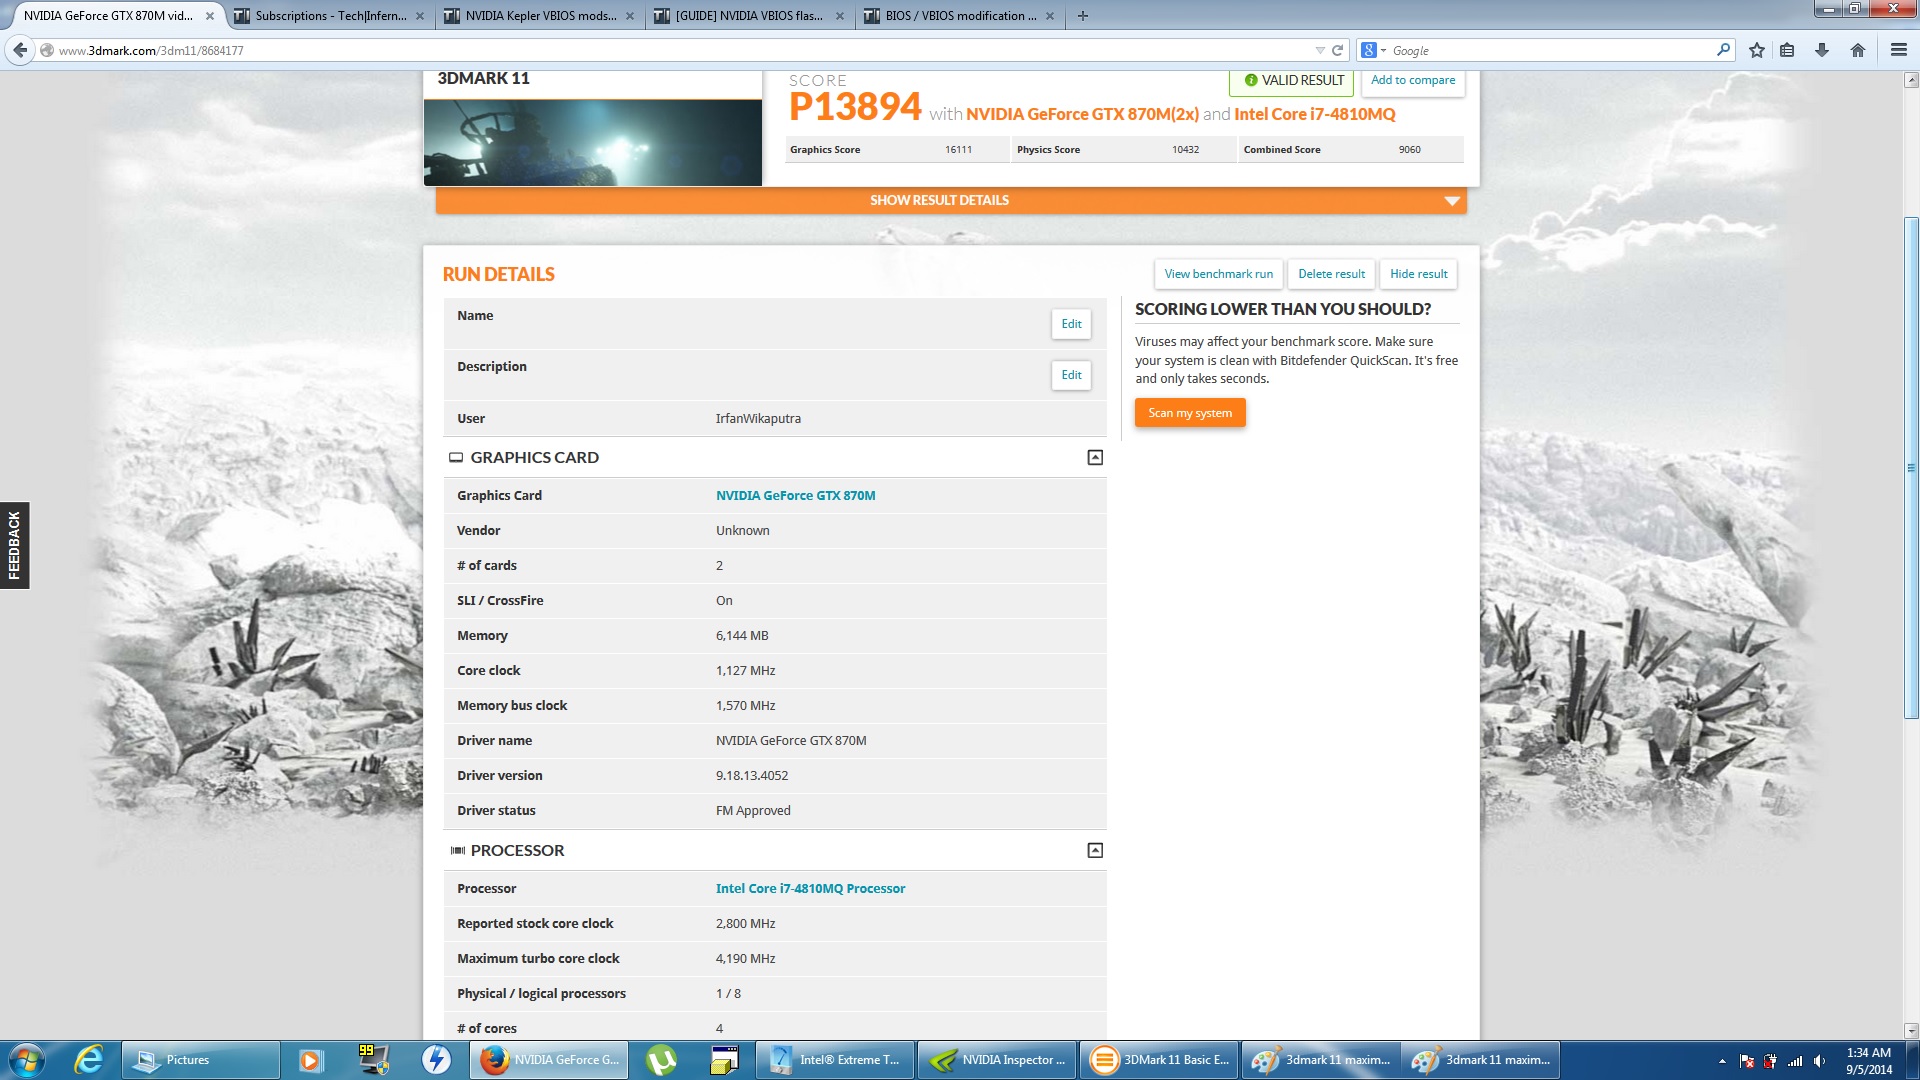Click the search magnifier icon in search box
The width and height of the screenshot is (1920, 1080).
[x=1723, y=50]
